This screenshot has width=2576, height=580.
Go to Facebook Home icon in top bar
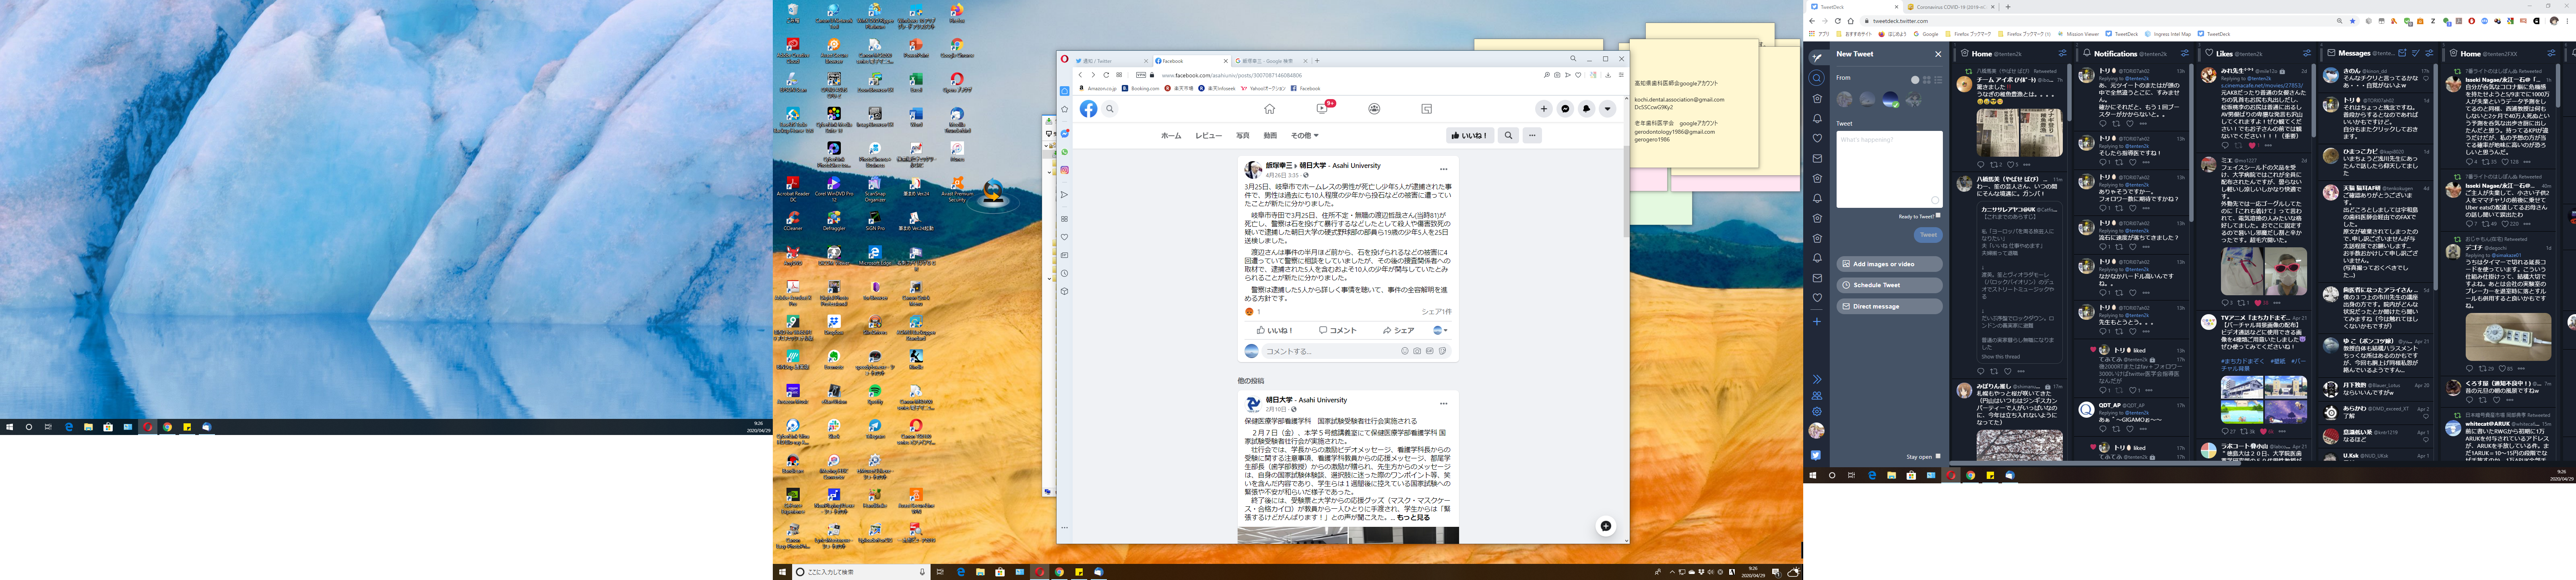pyautogui.click(x=1269, y=109)
